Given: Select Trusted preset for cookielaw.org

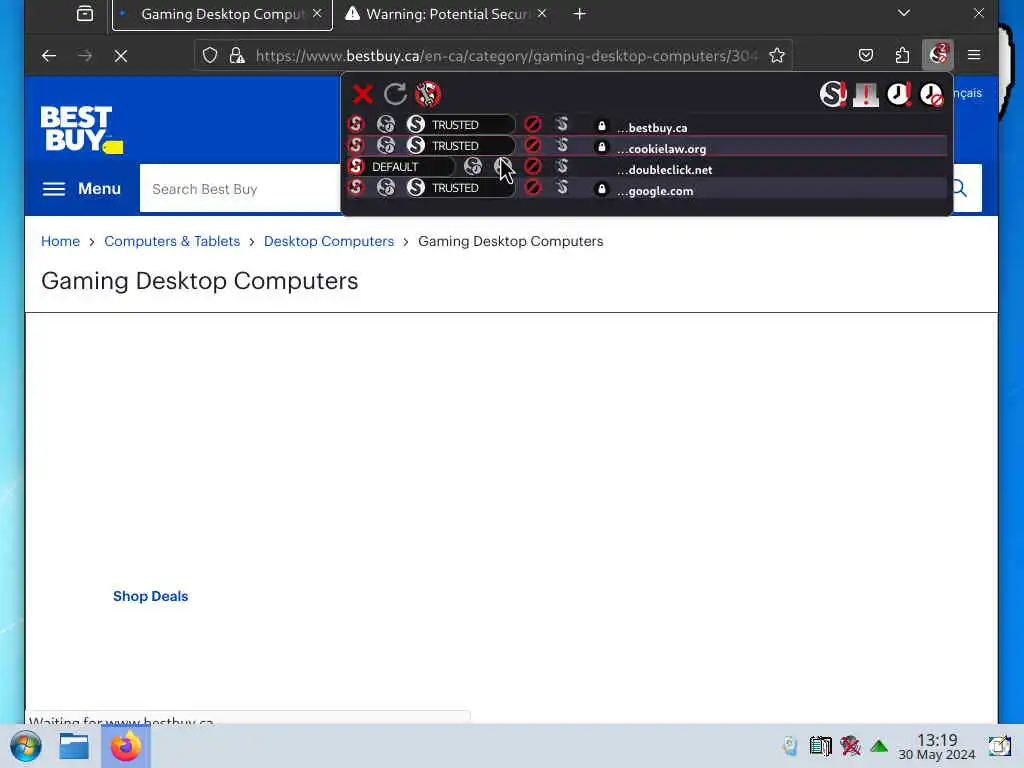Looking at the screenshot, I should [x=460, y=145].
